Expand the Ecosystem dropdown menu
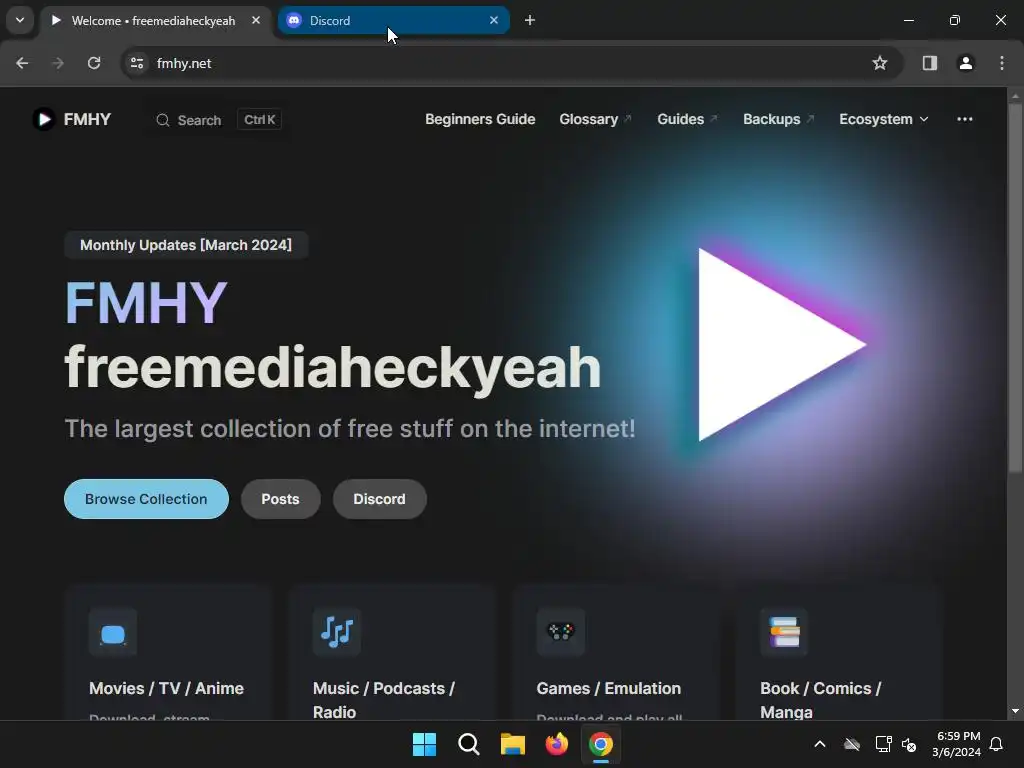This screenshot has height=768, width=1024. tap(884, 119)
